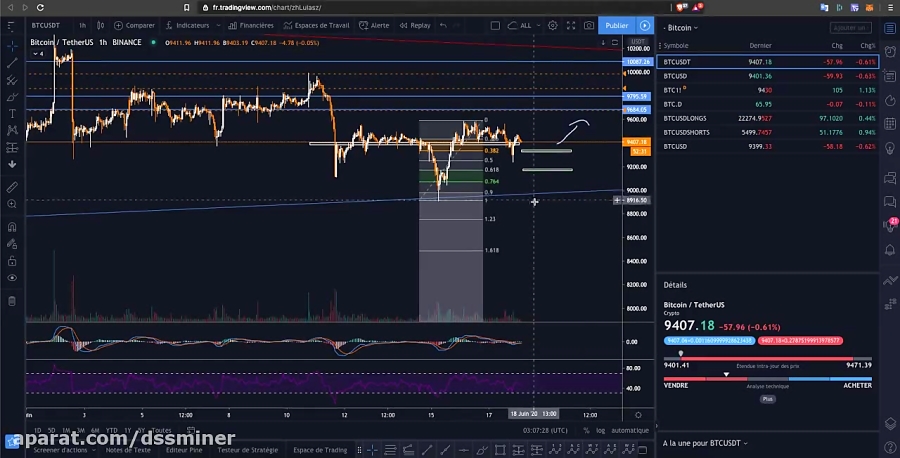Image resolution: width=900 pixels, height=458 pixels.
Task: Switch to the 1D time range
Action: (37, 430)
